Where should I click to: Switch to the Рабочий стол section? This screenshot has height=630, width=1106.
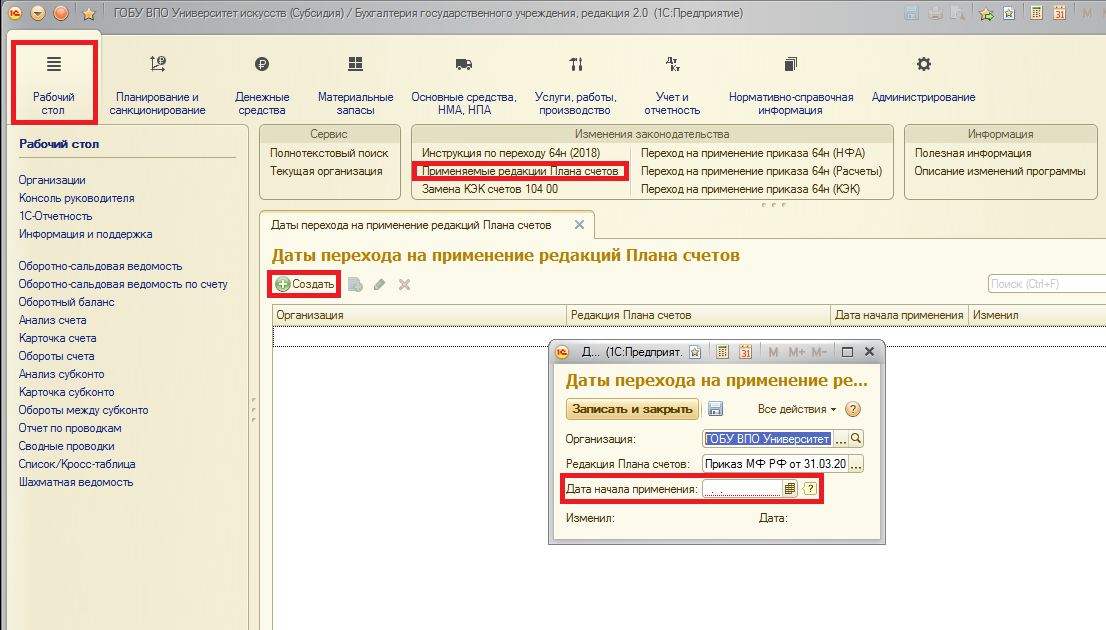point(54,78)
